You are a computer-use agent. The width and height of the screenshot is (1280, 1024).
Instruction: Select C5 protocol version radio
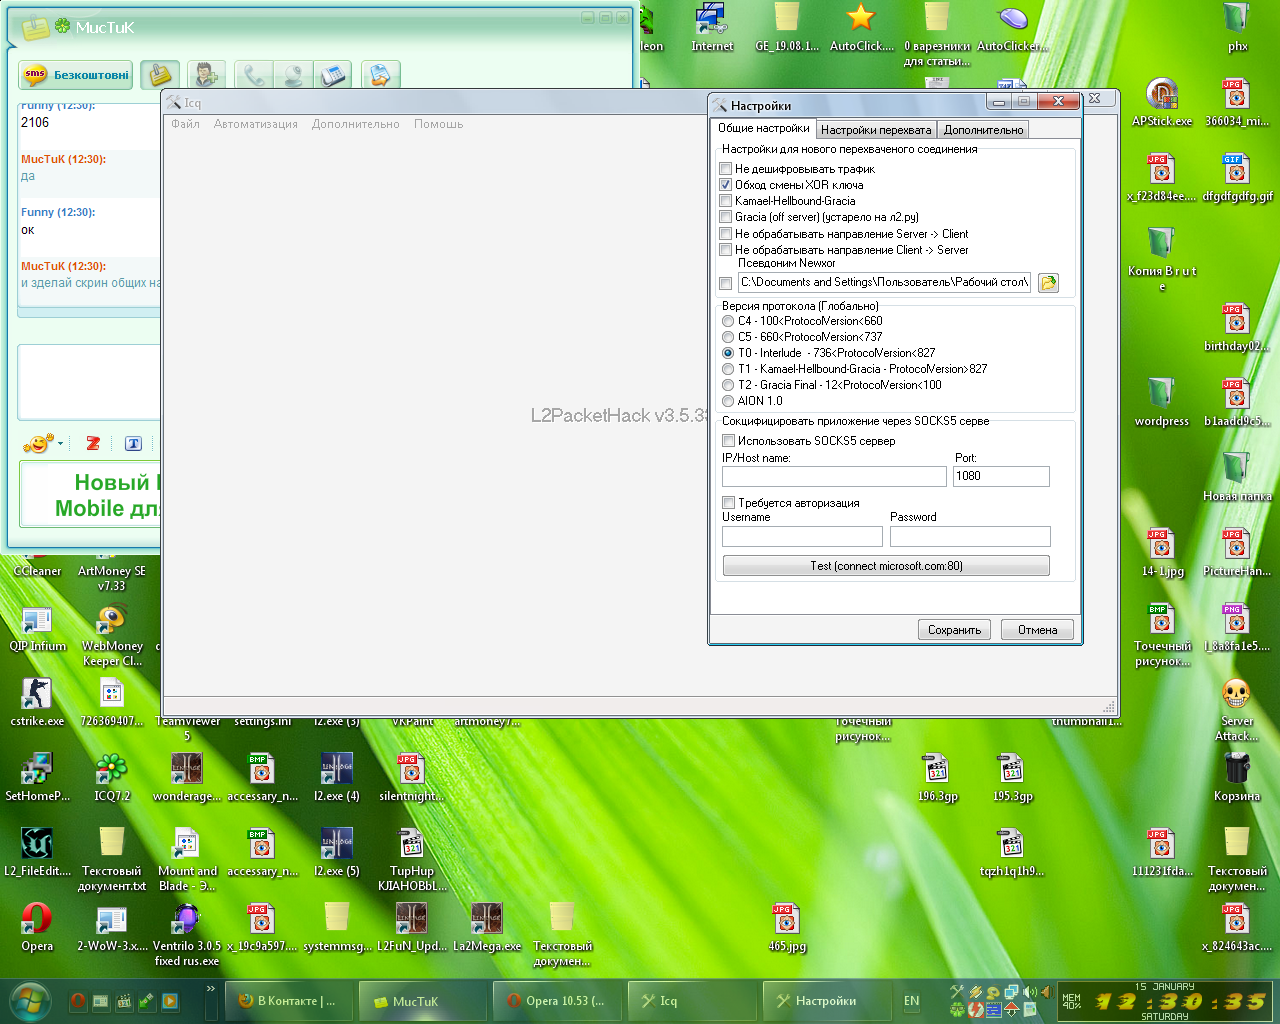coord(728,337)
